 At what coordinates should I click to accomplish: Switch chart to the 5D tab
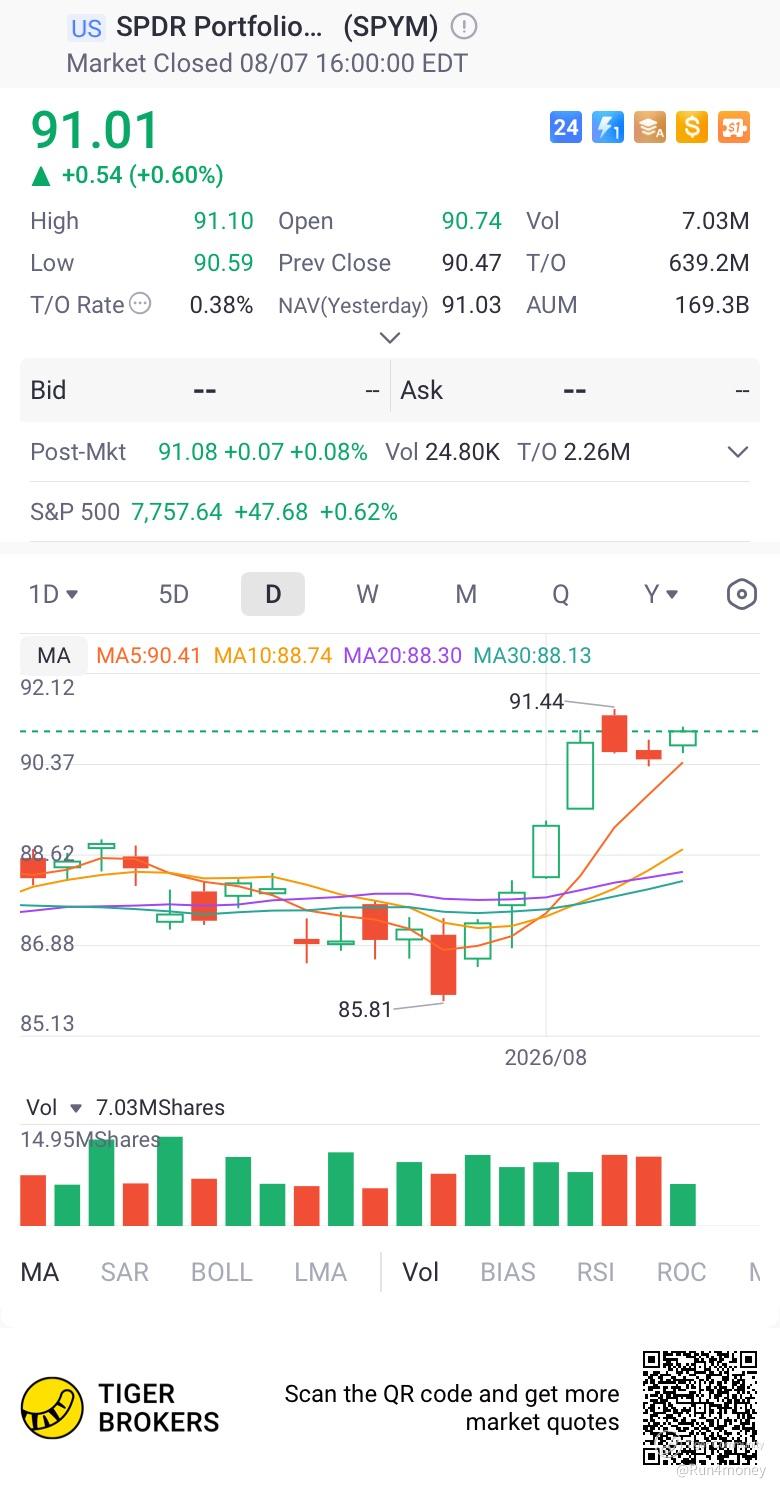pos(174,595)
